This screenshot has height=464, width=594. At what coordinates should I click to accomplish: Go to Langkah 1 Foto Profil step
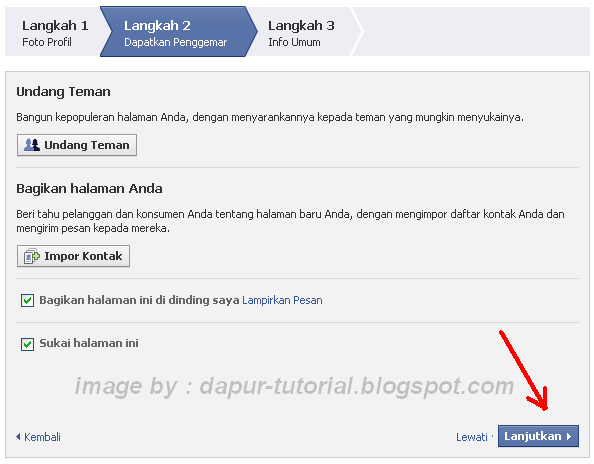(55, 33)
